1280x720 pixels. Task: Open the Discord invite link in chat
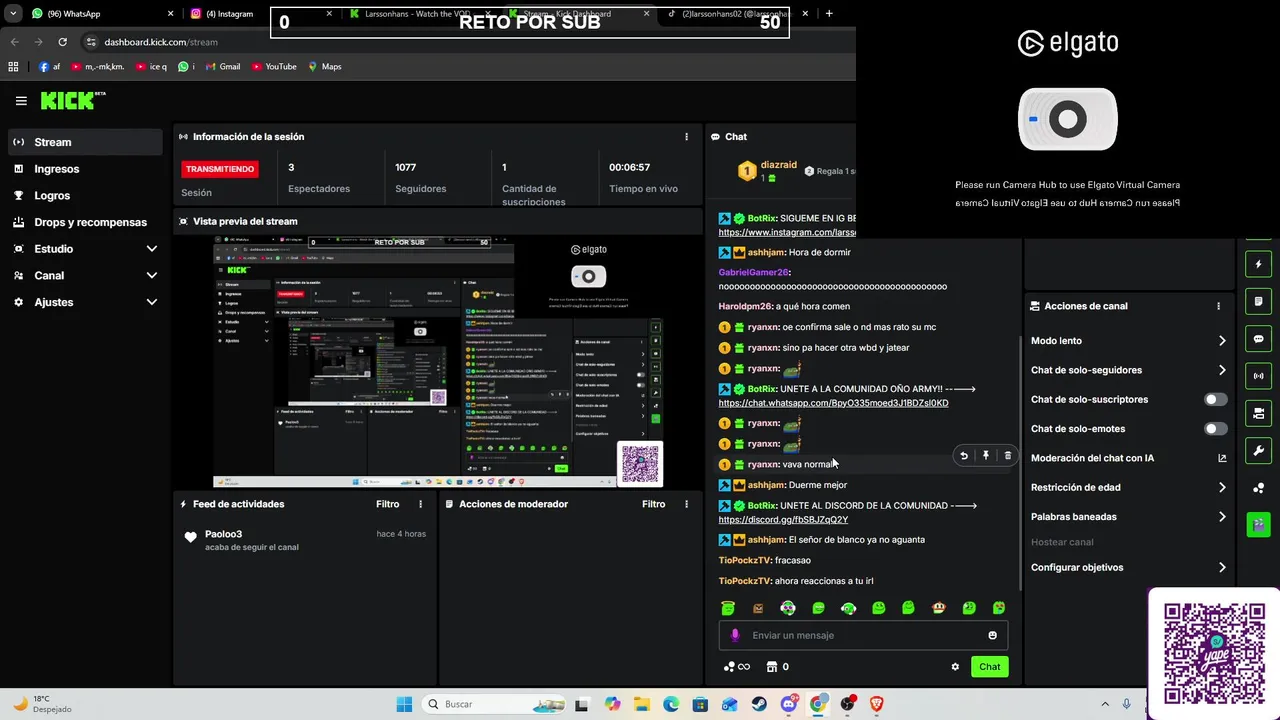(x=783, y=520)
